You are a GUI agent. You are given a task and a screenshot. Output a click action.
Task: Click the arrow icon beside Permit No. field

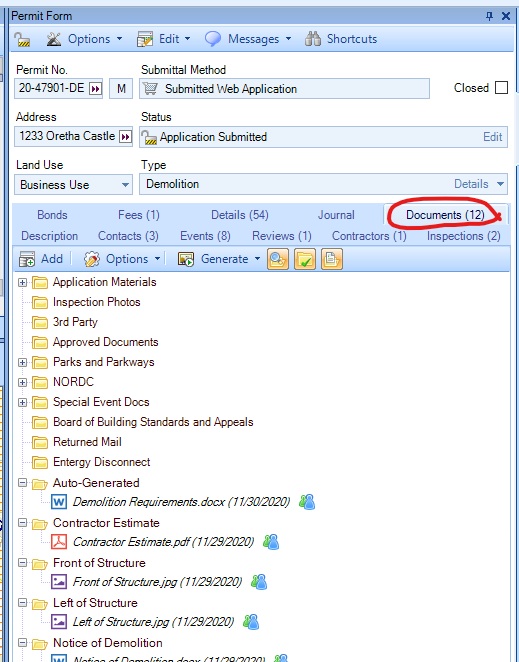95,89
